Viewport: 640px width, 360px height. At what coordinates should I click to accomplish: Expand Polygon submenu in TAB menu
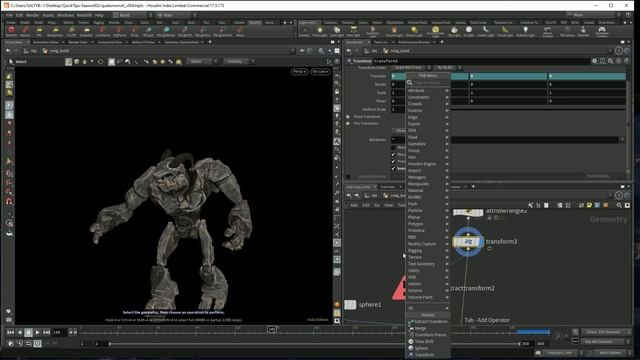click(x=428, y=224)
